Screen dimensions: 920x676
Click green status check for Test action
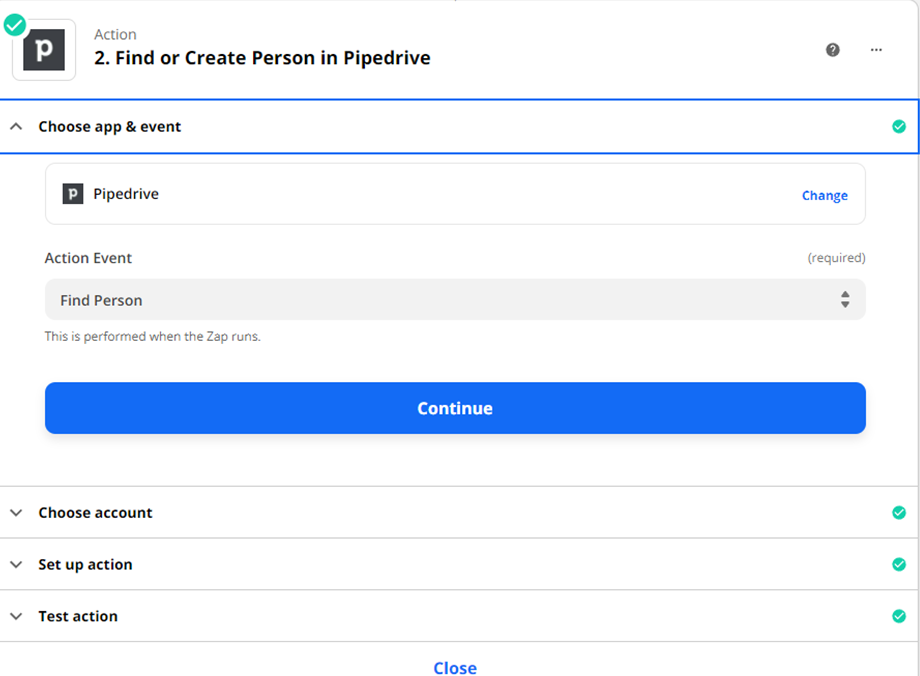pos(898,617)
